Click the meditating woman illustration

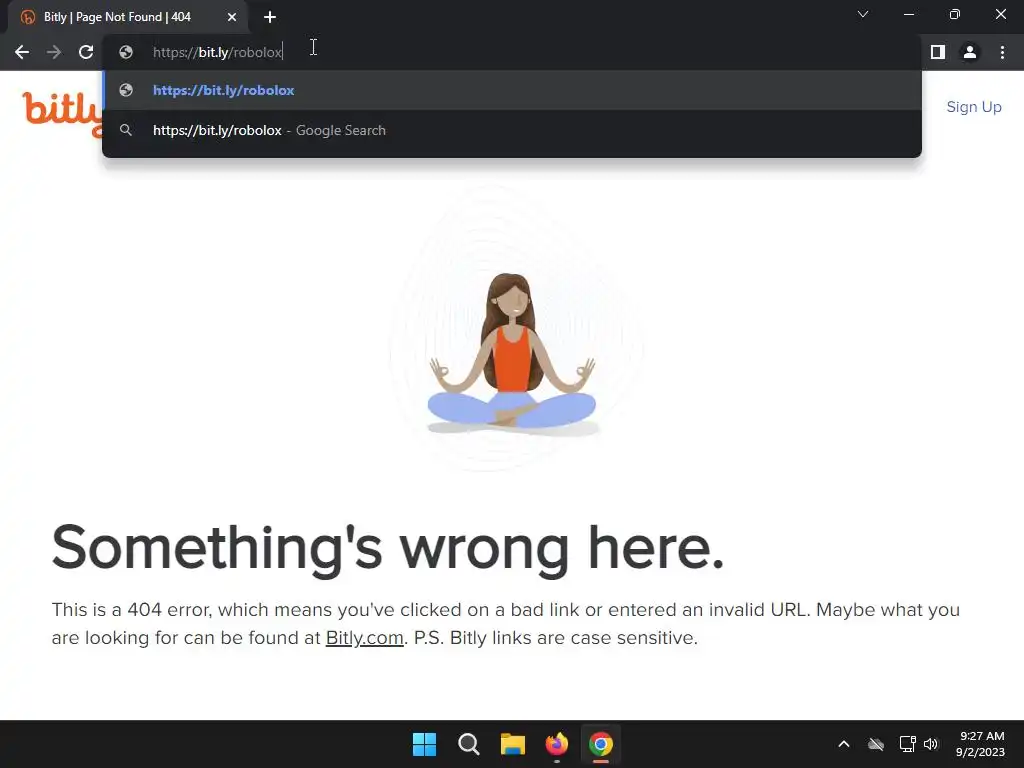(513, 355)
